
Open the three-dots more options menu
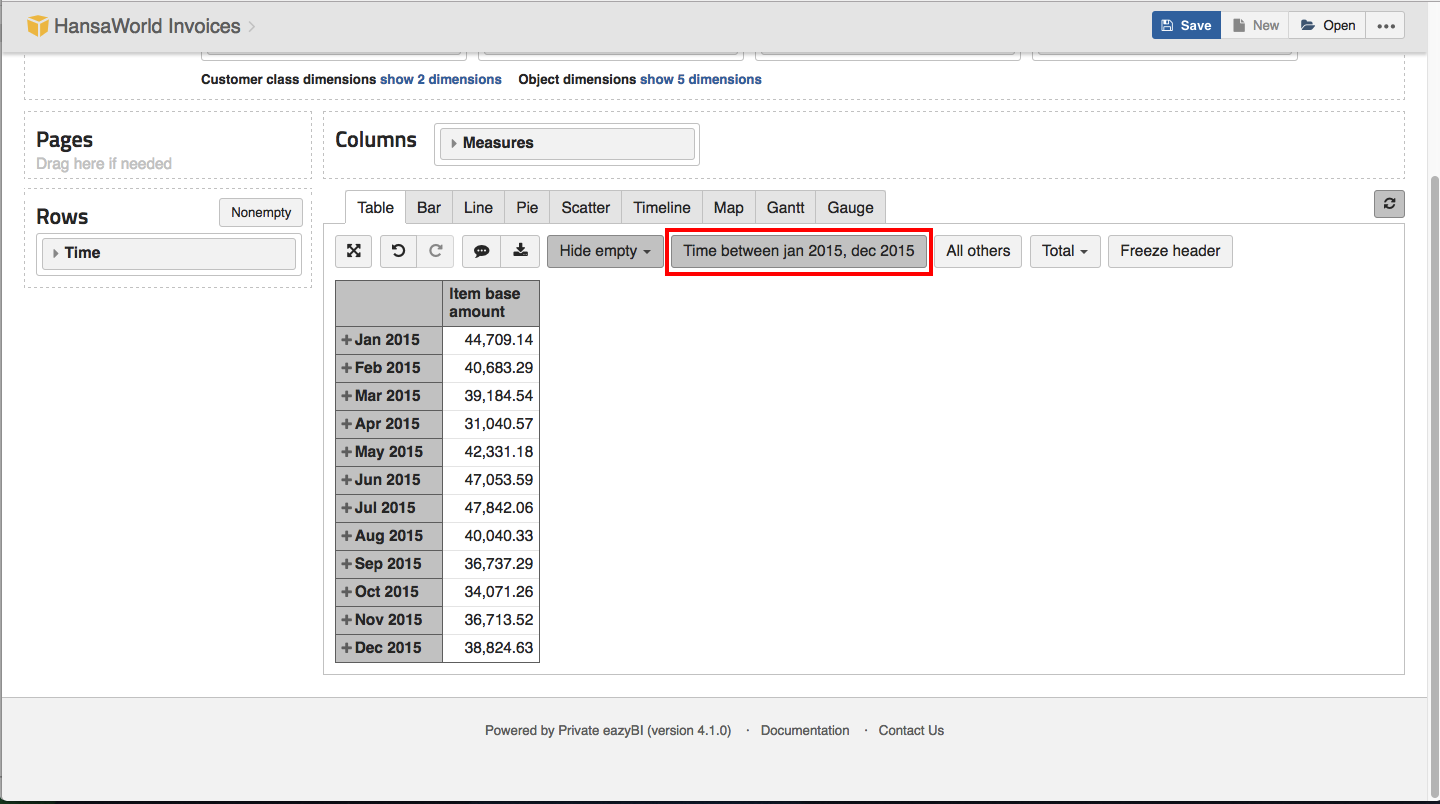click(1385, 26)
